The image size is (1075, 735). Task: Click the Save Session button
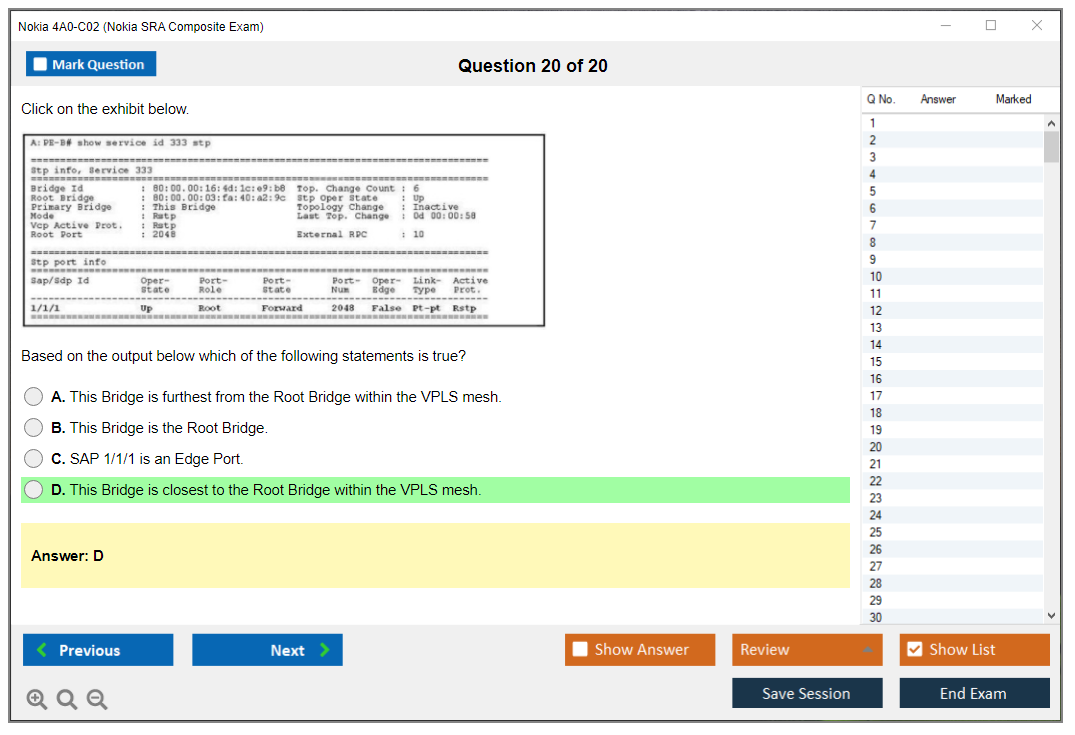click(x=806, y=693)
